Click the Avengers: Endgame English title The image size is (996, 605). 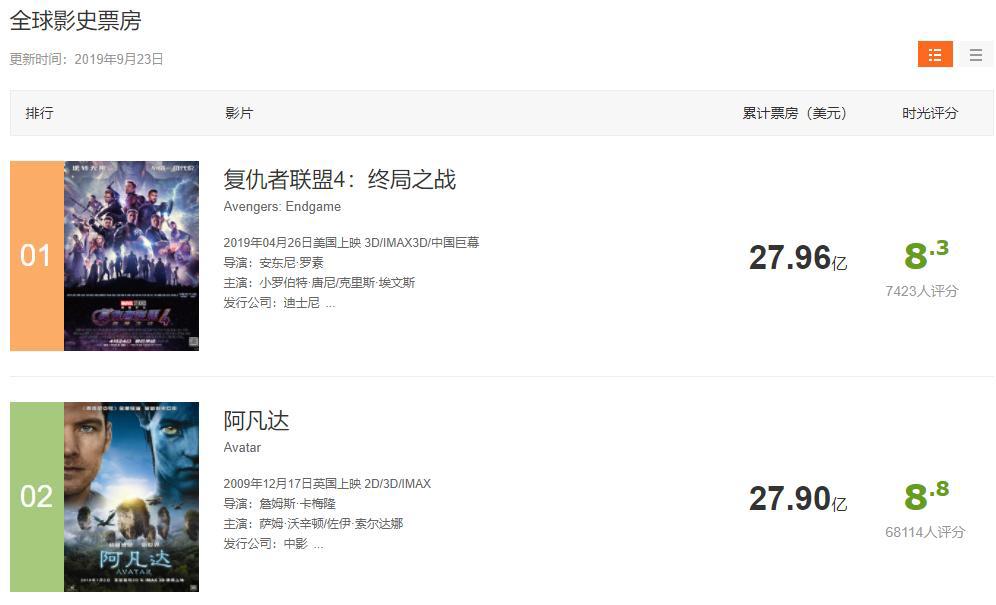282,206
